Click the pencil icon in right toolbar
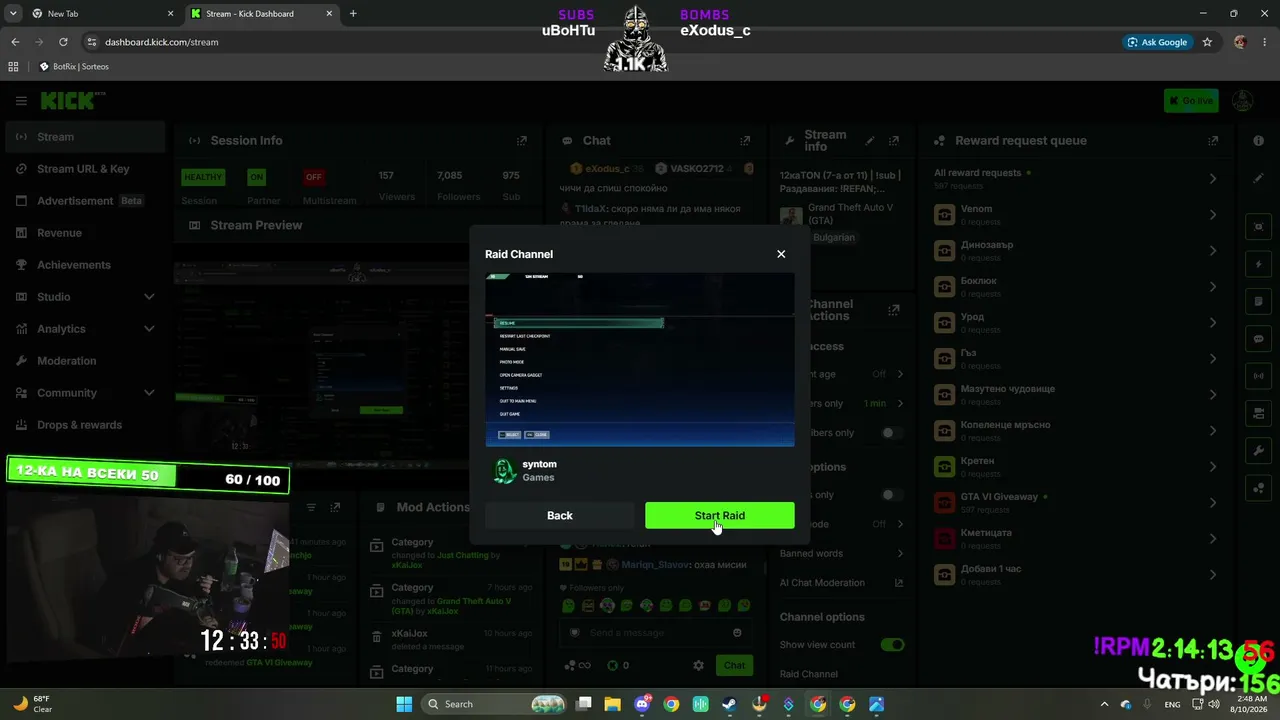1280x720 pixels. click(1259, 178)
